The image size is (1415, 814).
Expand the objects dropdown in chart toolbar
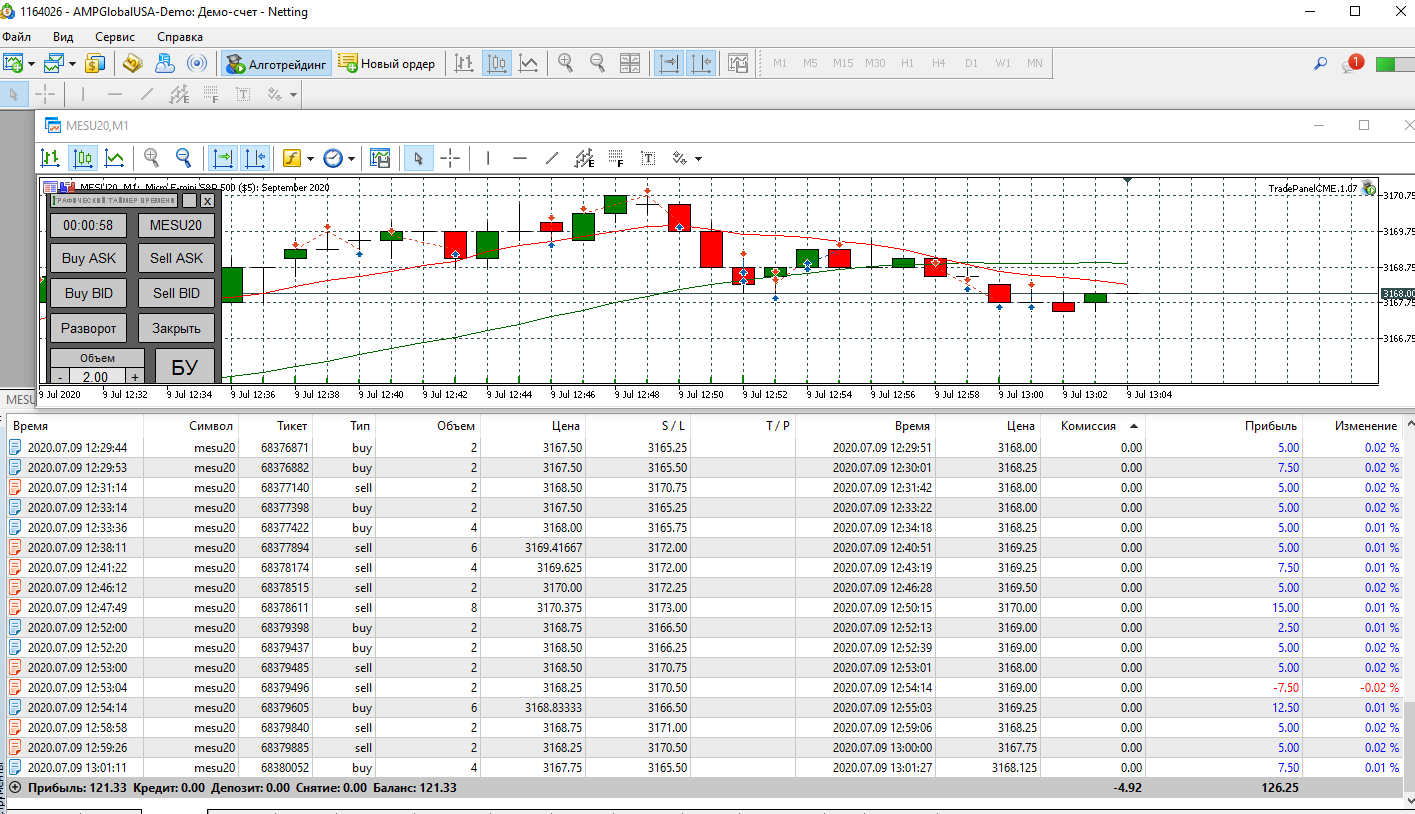click(x=698, y=159)
